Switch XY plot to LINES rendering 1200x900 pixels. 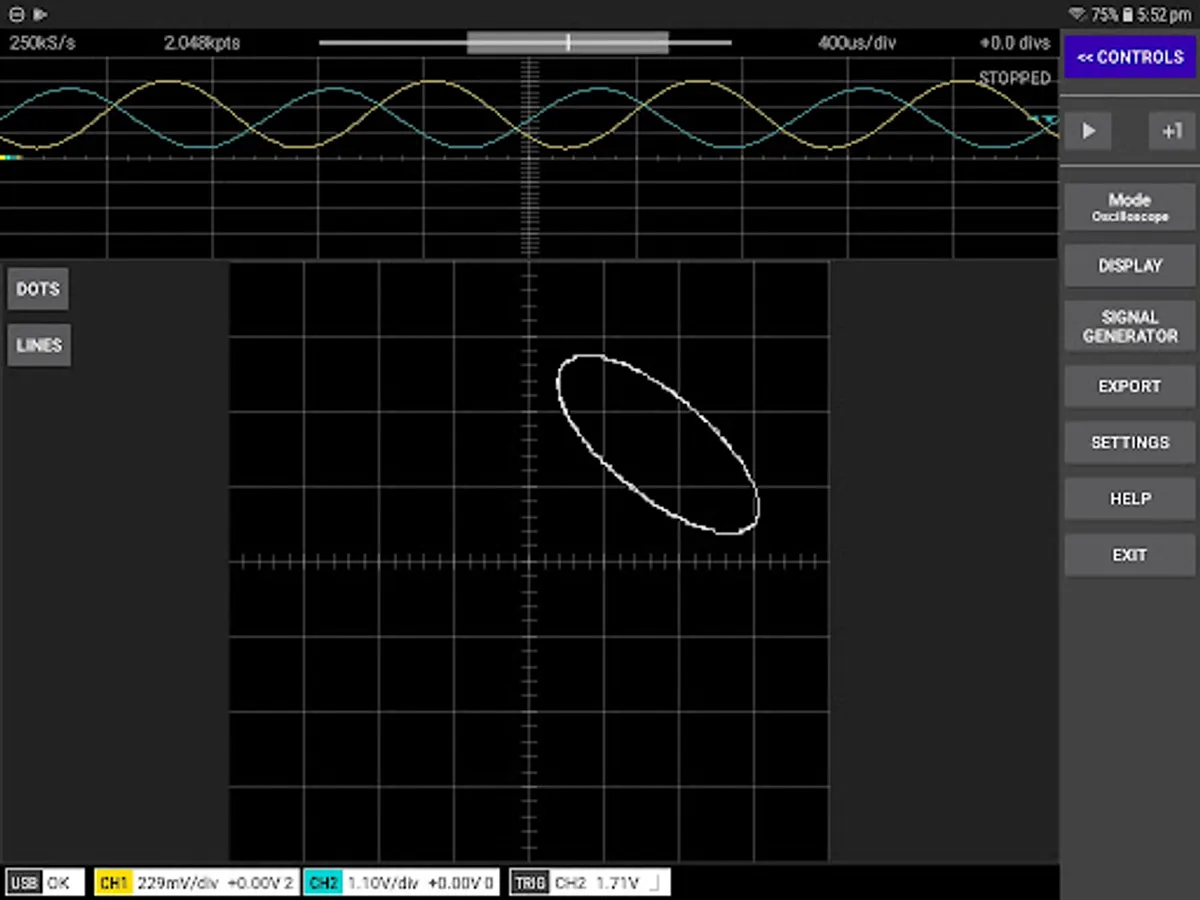point(39,345)
